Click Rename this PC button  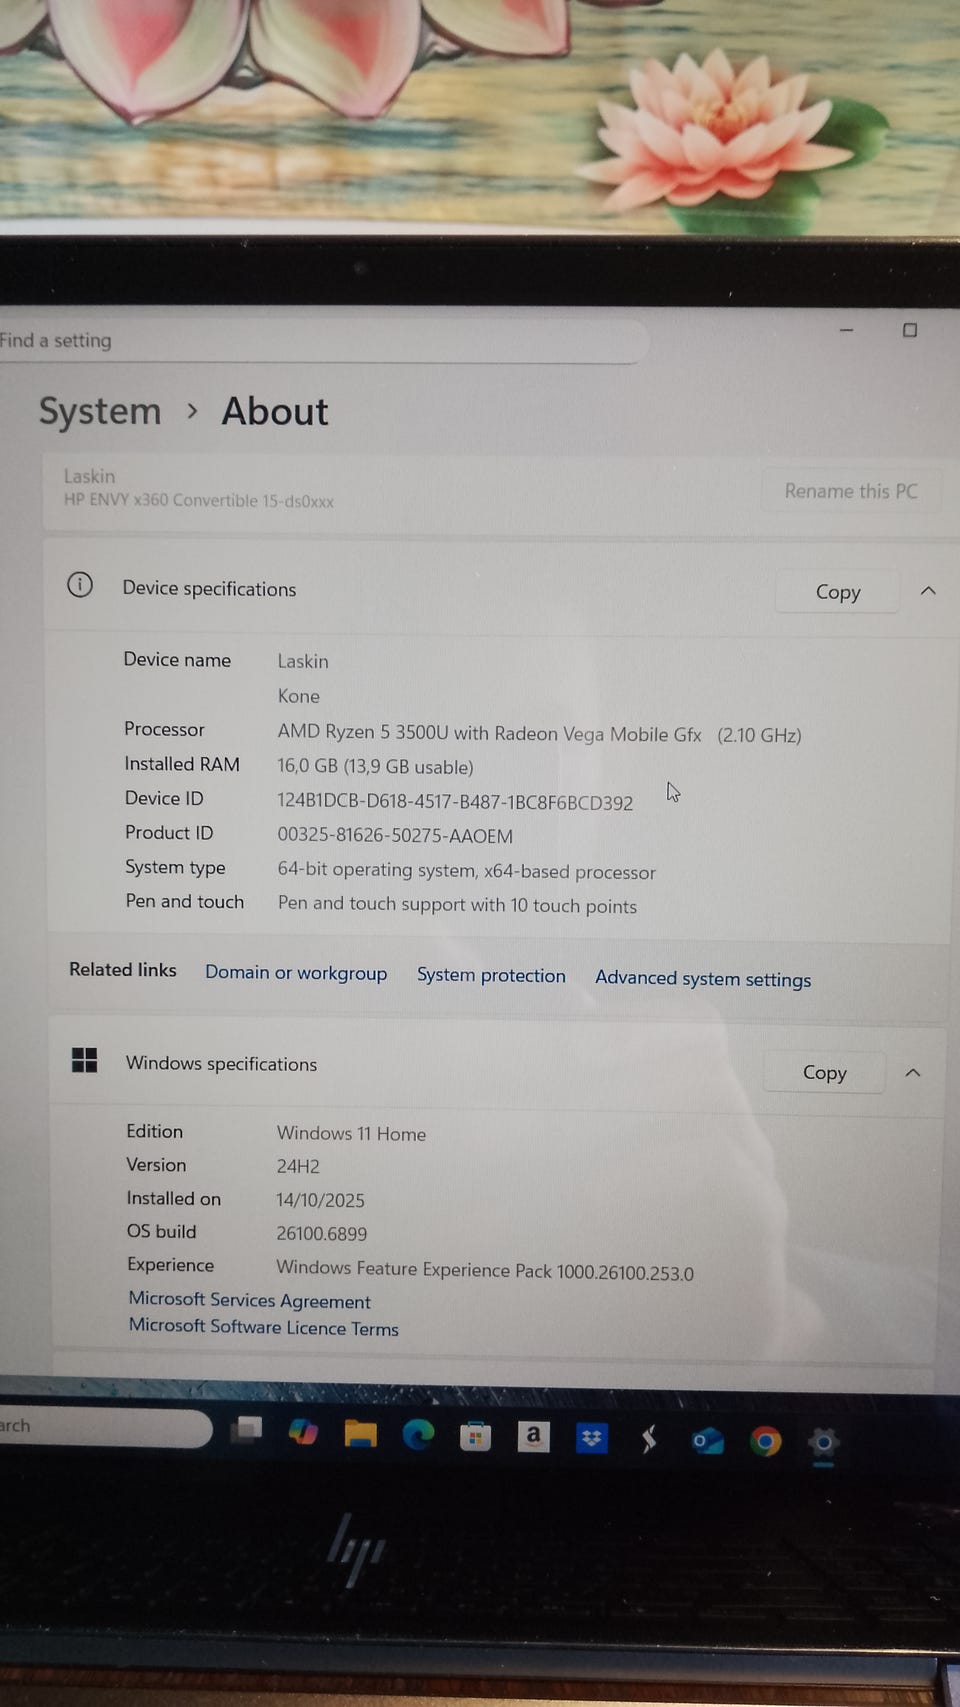click(851, 491)
